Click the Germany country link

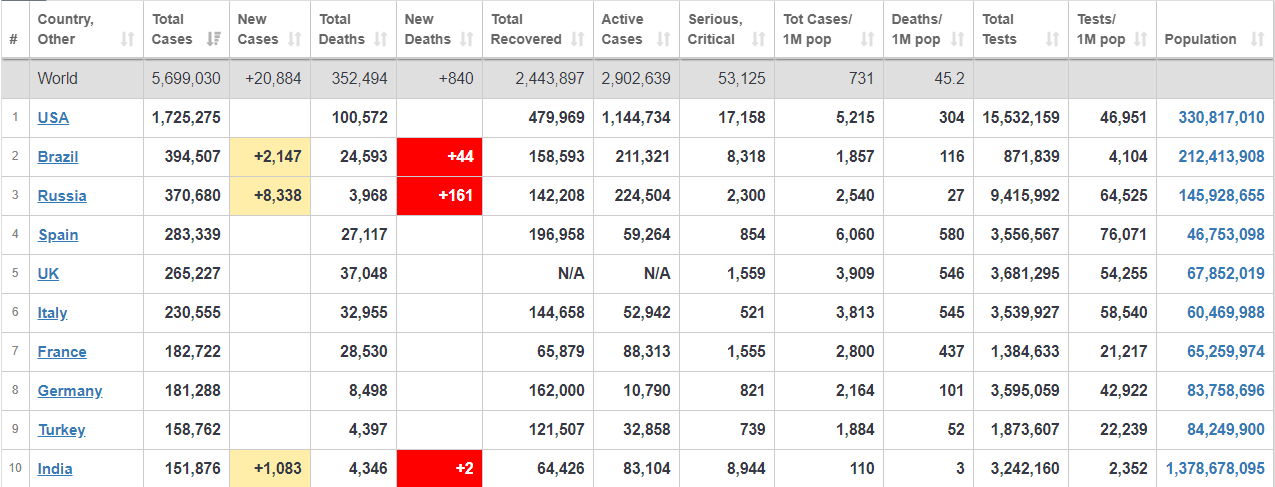(x=70, y=391)
